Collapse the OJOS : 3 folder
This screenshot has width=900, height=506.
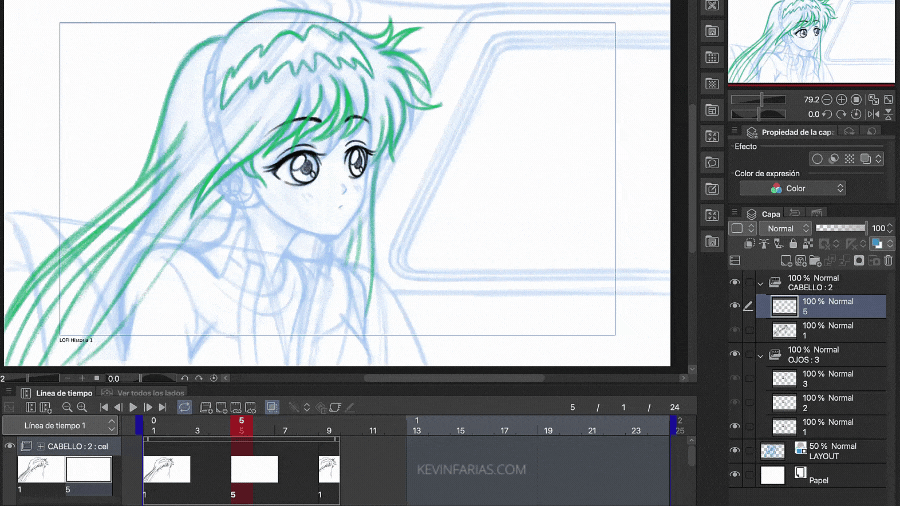(x=761, y=356)
